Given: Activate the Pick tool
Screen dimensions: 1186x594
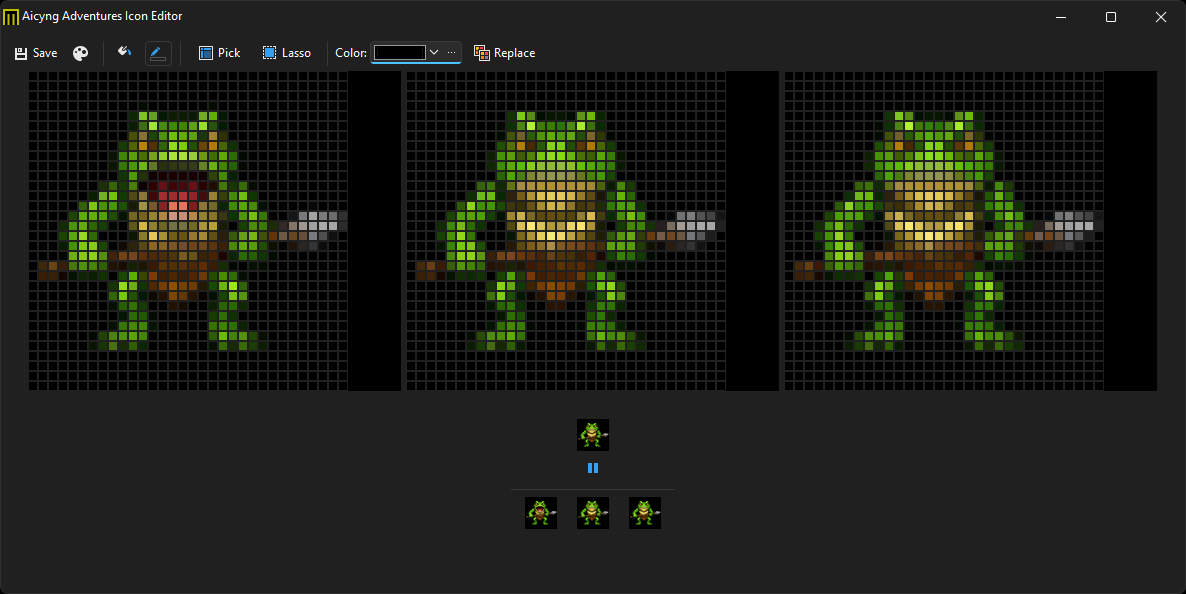Looking at the screenshot, I should click(219, 53).
